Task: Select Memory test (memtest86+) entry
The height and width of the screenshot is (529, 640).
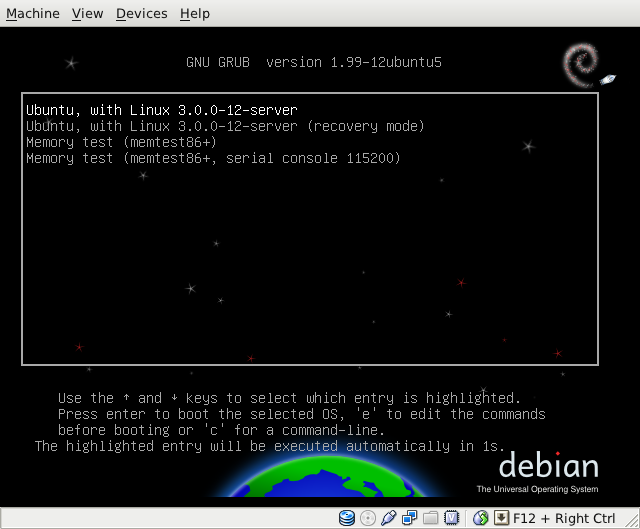Action: click(x=121, y=142)
